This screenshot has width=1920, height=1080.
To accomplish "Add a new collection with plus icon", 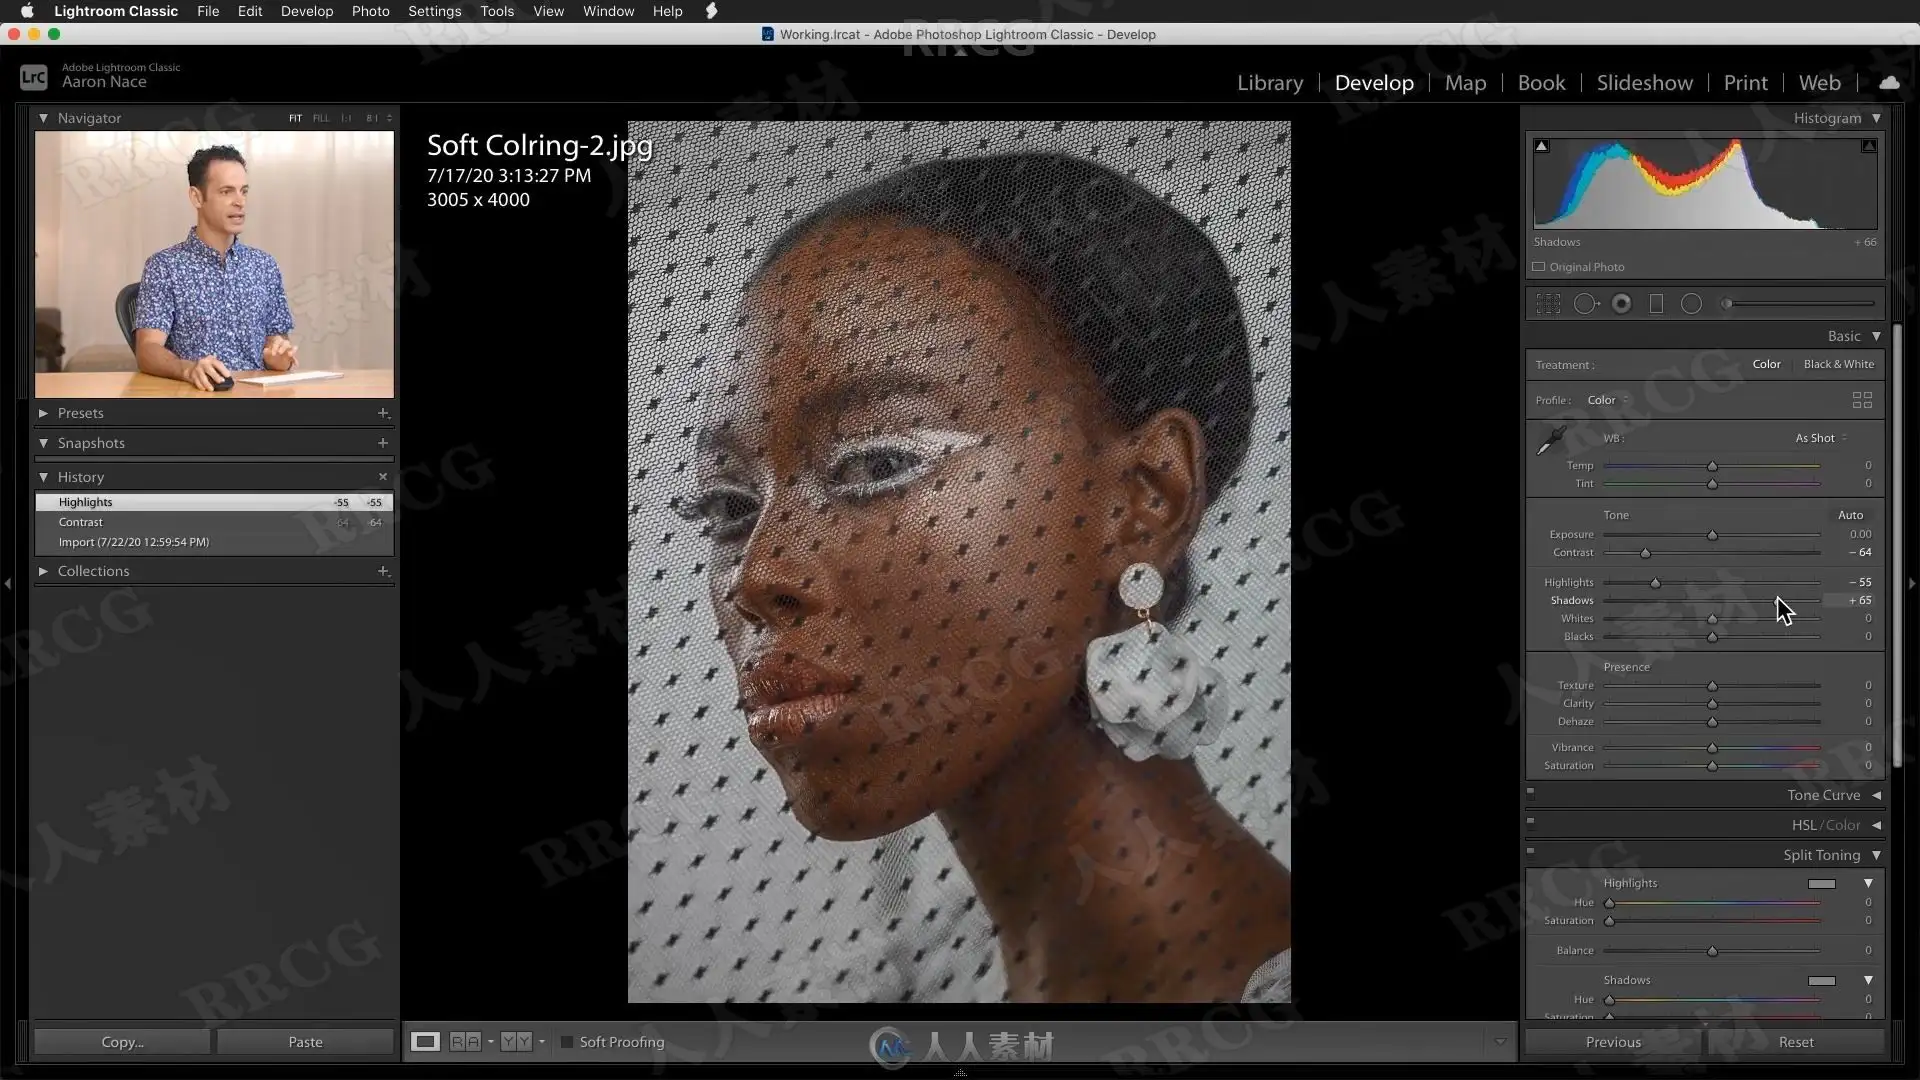I will pos(383,571).
